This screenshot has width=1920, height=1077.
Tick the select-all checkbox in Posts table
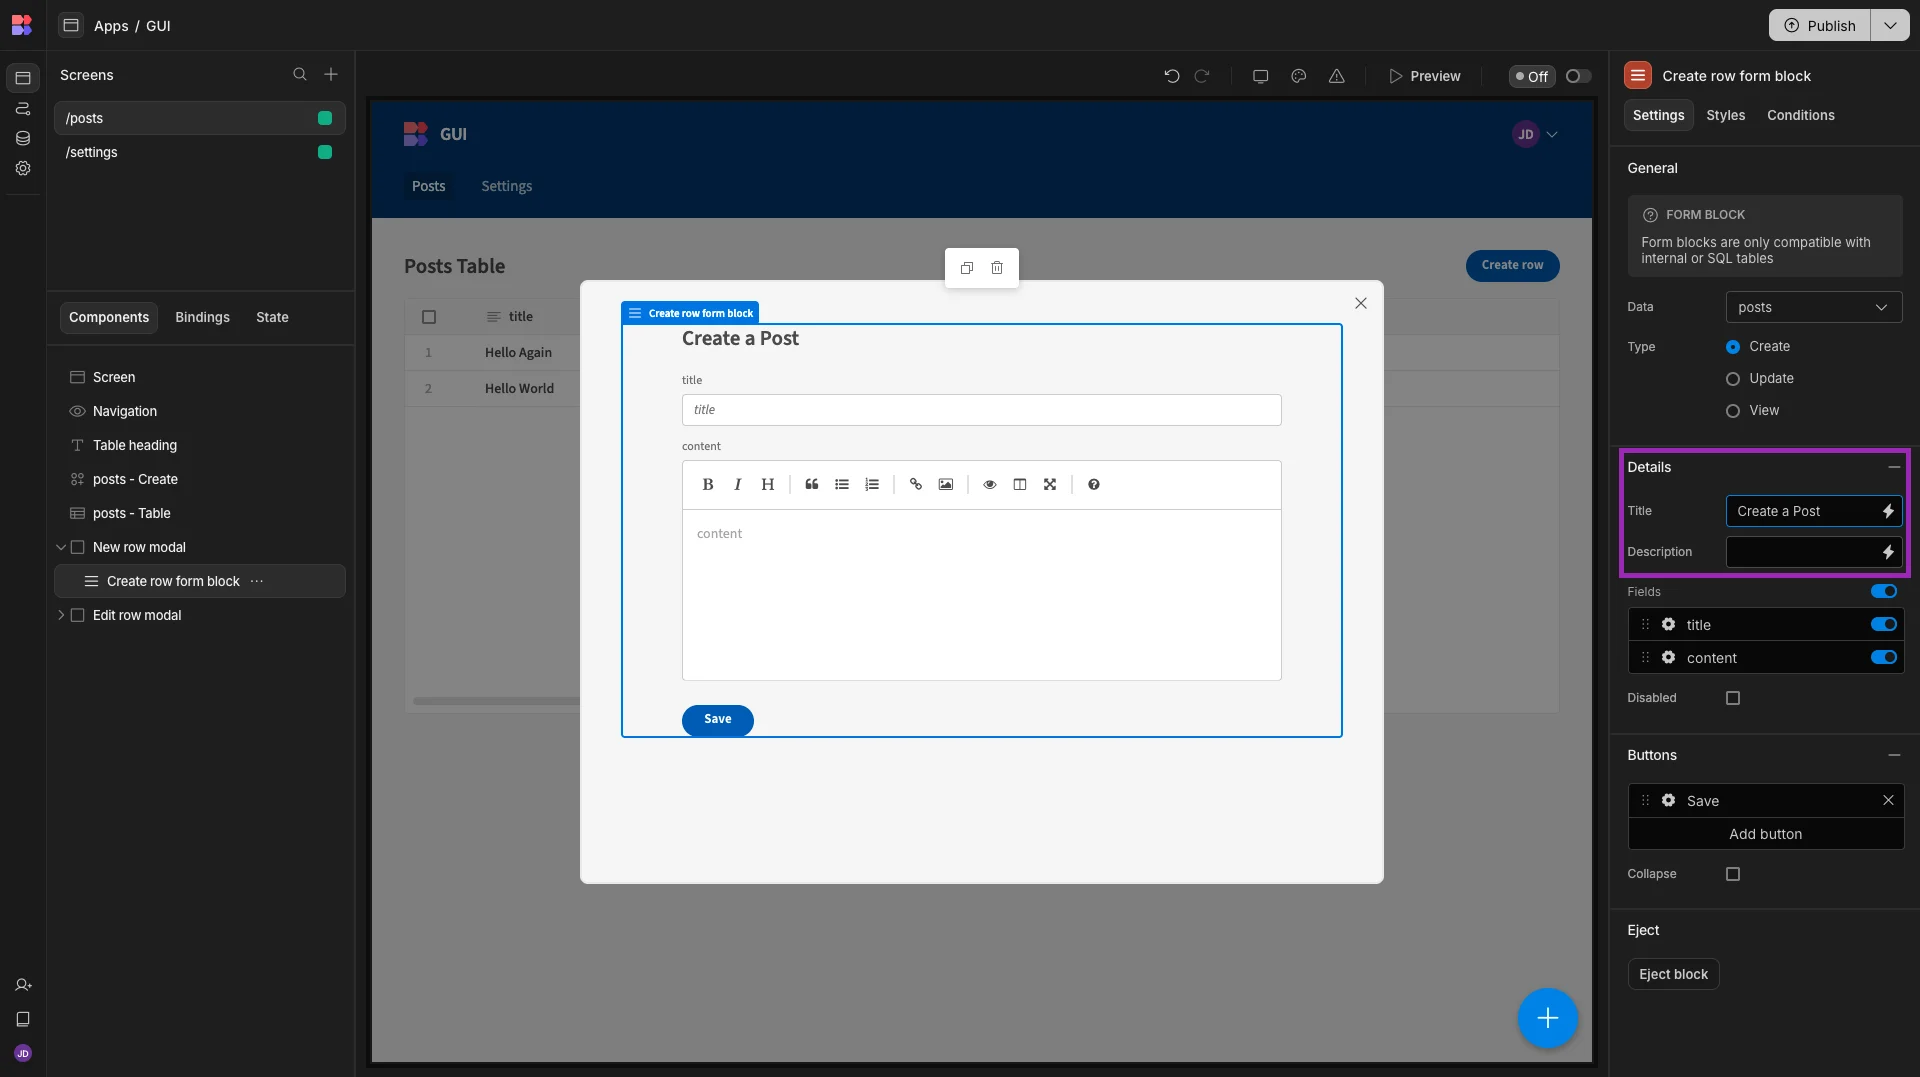pyautogui.click(x=429, y=317)
